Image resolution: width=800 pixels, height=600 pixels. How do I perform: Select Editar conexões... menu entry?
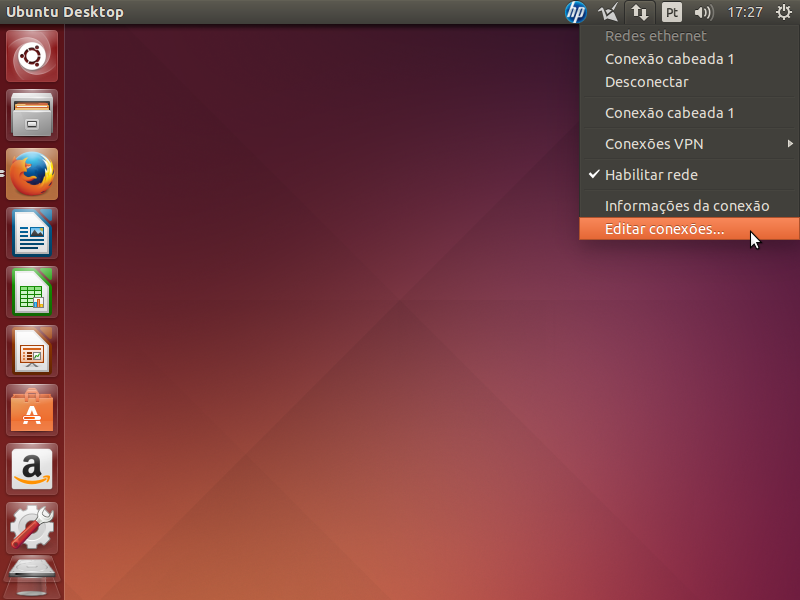tap(665, 229)
